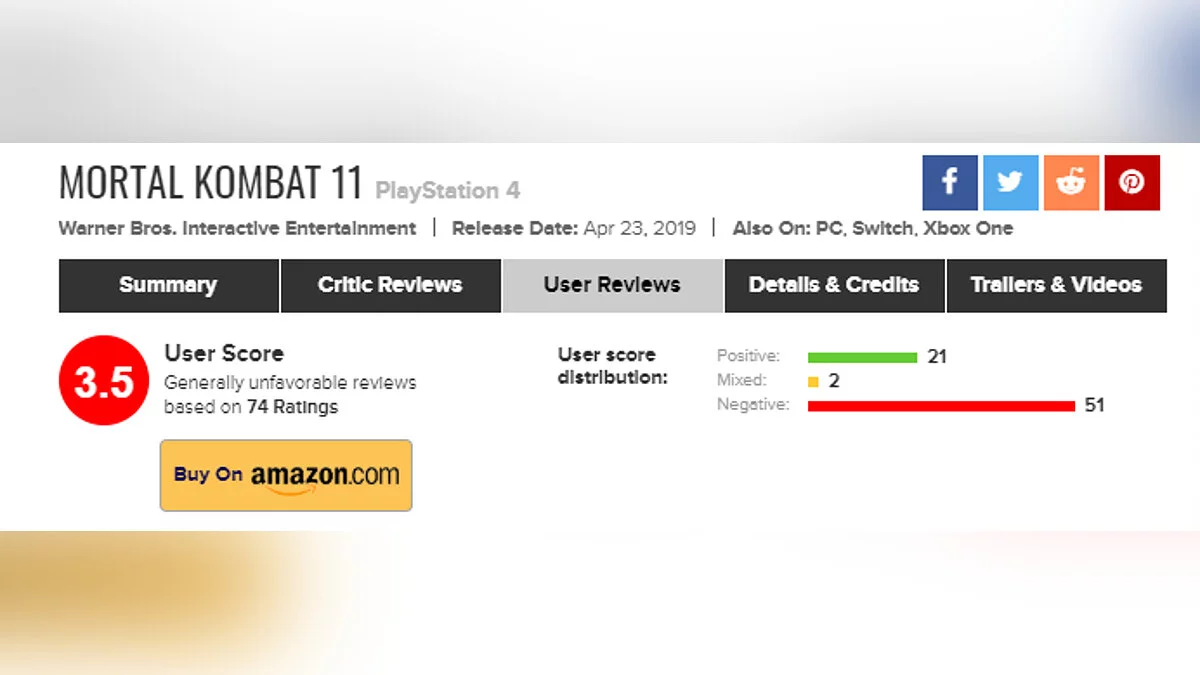Open Details & Credits tab
Screen dimensions: 1200x675
(834, 285)
